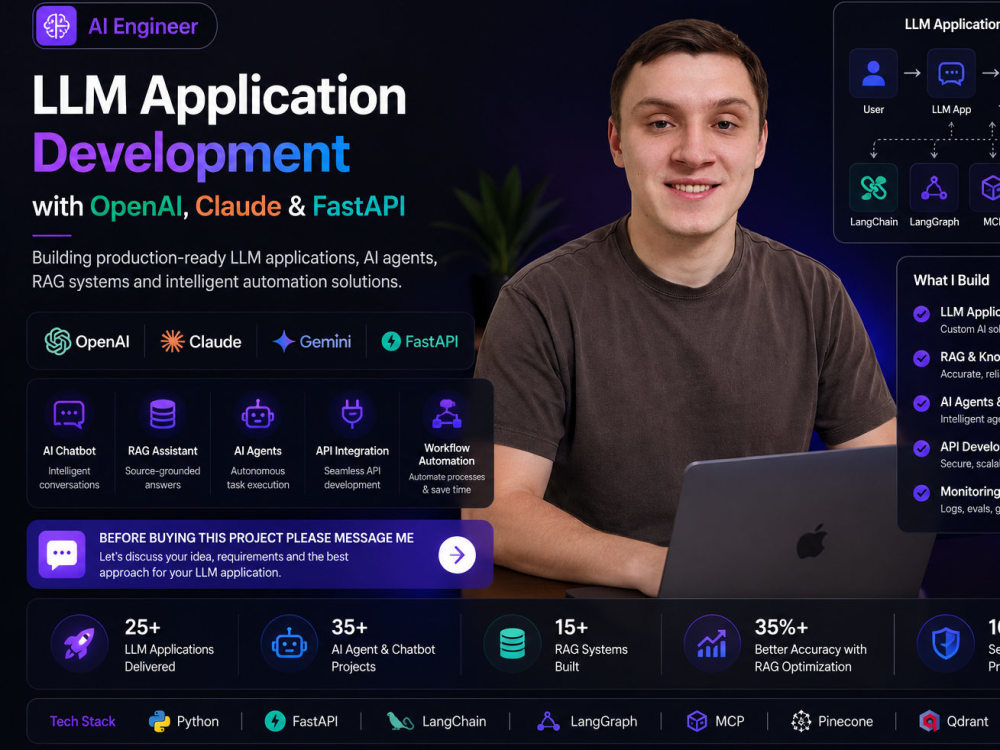The height and width of the screenshot is (750, 1000).
Task: Select the API Integration plug icon
Action: tap(352, 413)
